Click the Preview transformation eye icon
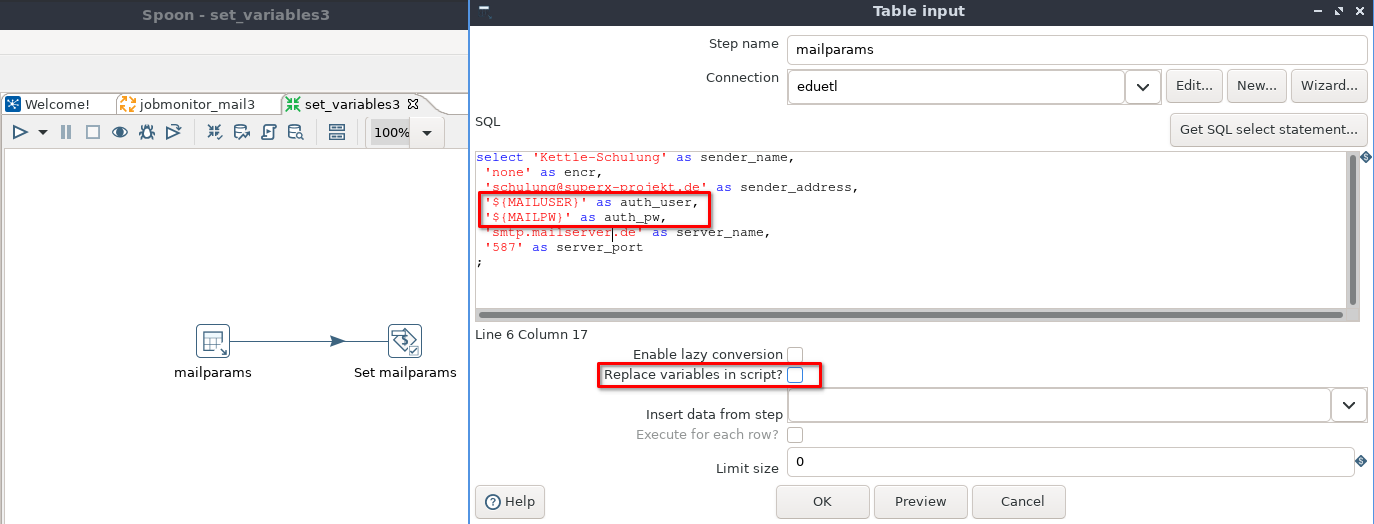This screenshot has height=524, width=1374. pyautogui.click(x=120, y=132)
